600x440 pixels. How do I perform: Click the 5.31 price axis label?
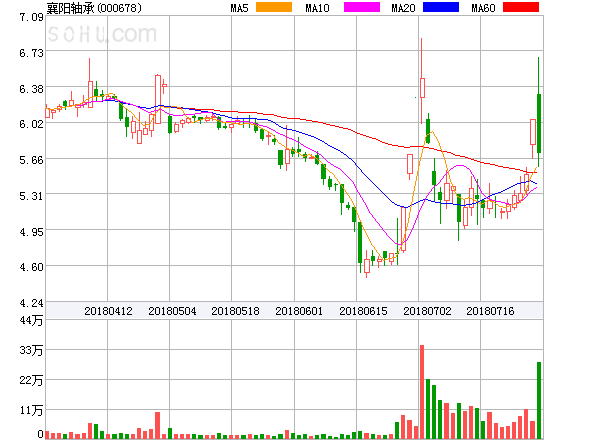tap(31, 196)
